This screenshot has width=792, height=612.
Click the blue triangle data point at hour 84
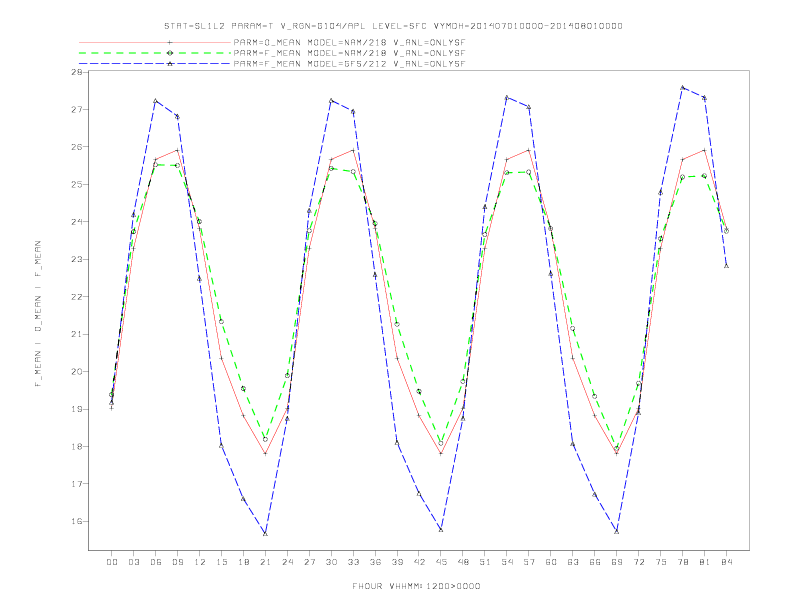click(x=726, y=266)
